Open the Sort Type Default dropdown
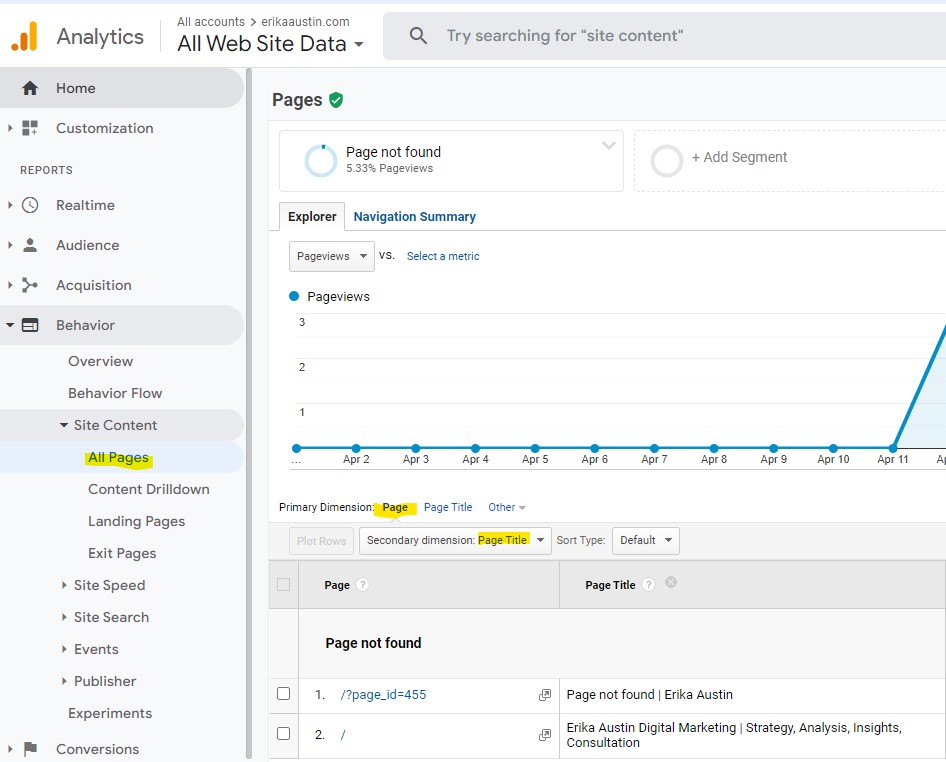The image size is (946, 762). 646,541
